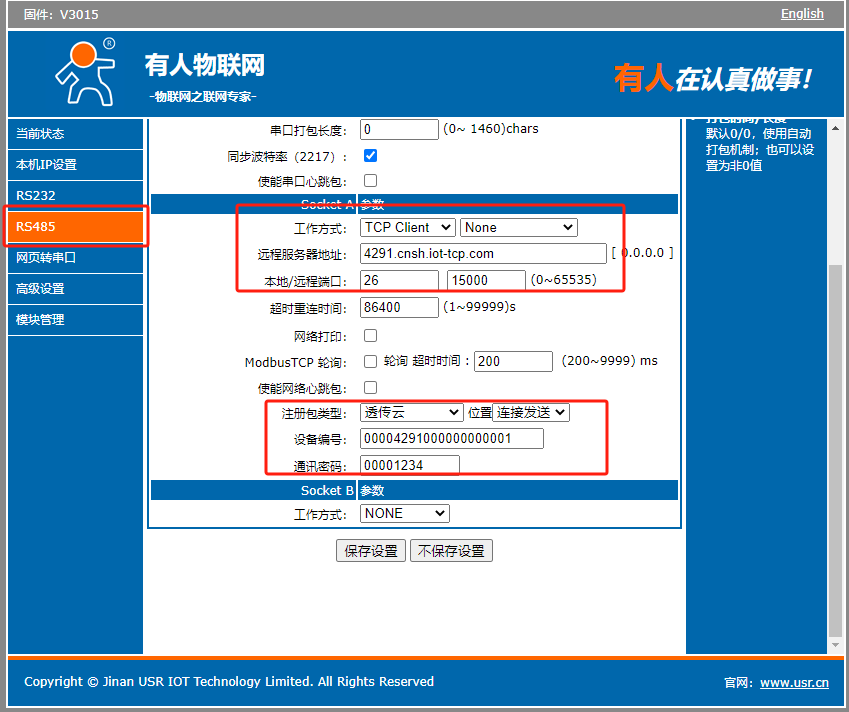This screenshot has height=712, width=849.
Task: Click the 保存设置 button
Action: pyautogui.click(x=371, y=551)
